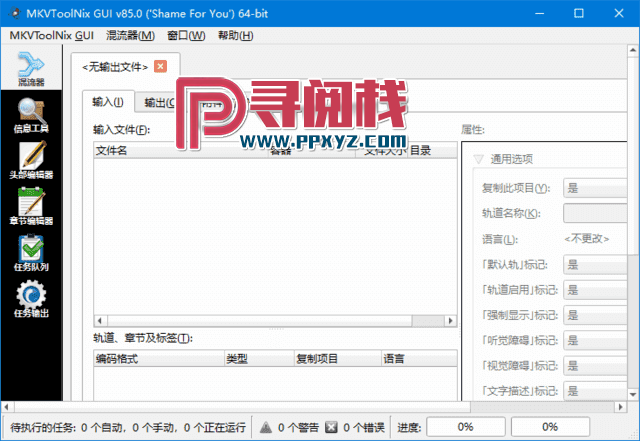Open the 帮助(H) menu
This screenshot has height=441, width=640.
click(236, 36)
